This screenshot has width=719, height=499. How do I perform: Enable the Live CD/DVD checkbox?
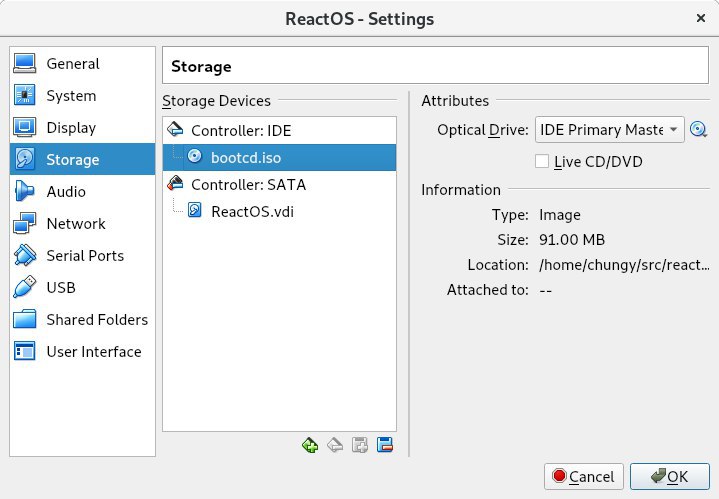(x=542, y=161)
